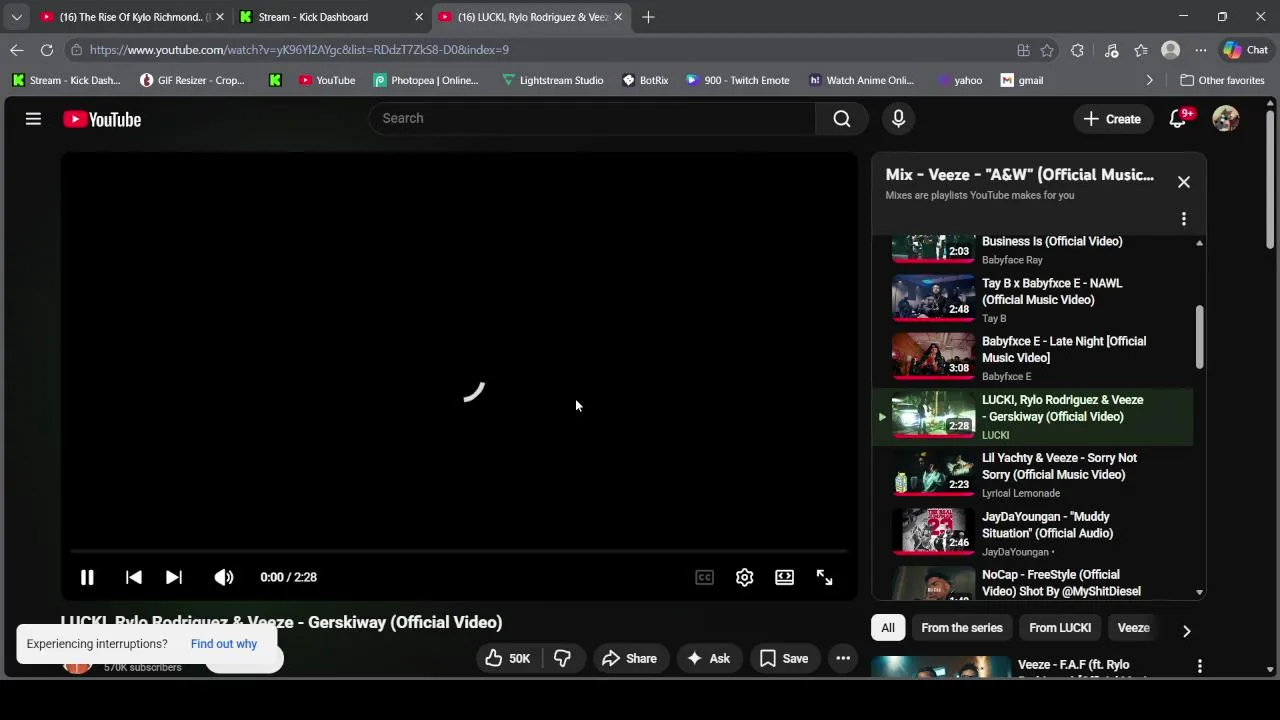The image size is (1280, 720).
Task: Open the Create menu
Action: point(1112,119)
